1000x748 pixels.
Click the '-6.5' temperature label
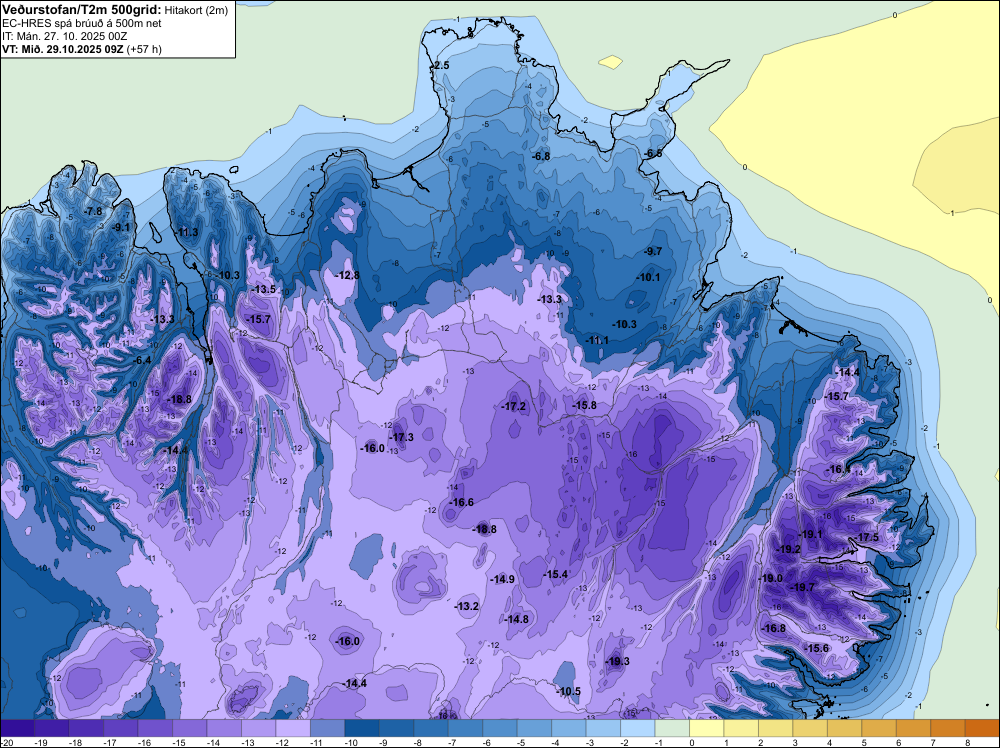652,154
